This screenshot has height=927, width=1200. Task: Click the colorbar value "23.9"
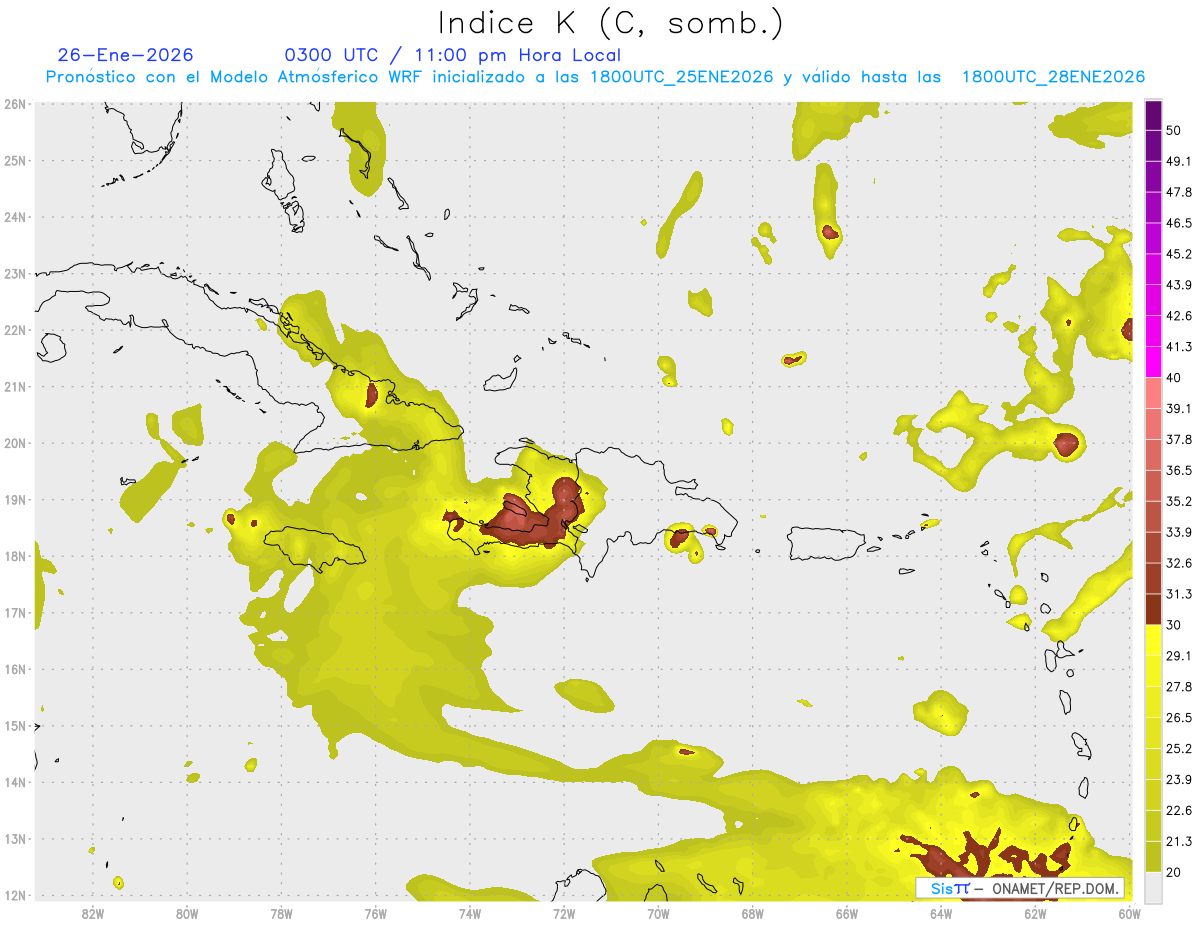(1179, 780)
